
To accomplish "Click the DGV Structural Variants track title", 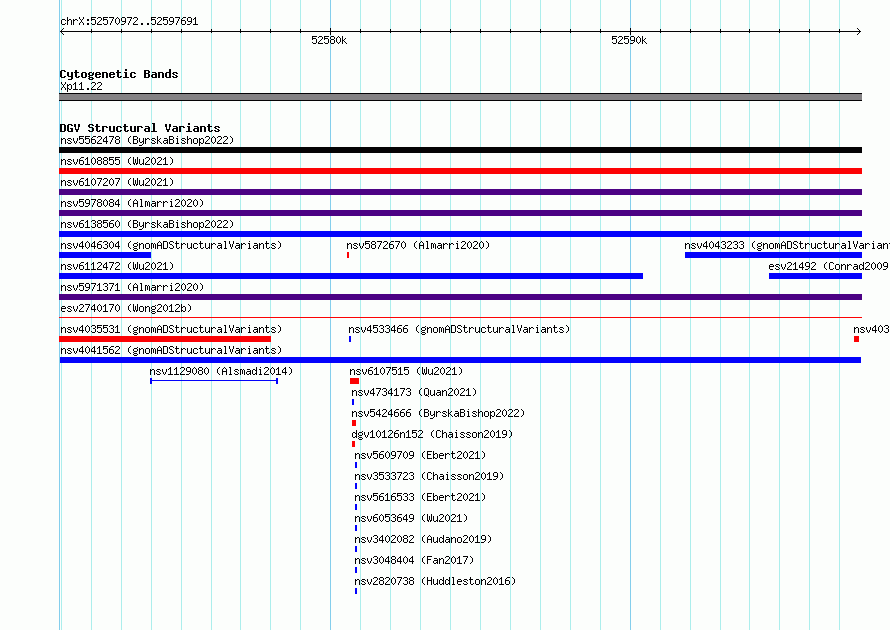I will (x=140, y=128).
